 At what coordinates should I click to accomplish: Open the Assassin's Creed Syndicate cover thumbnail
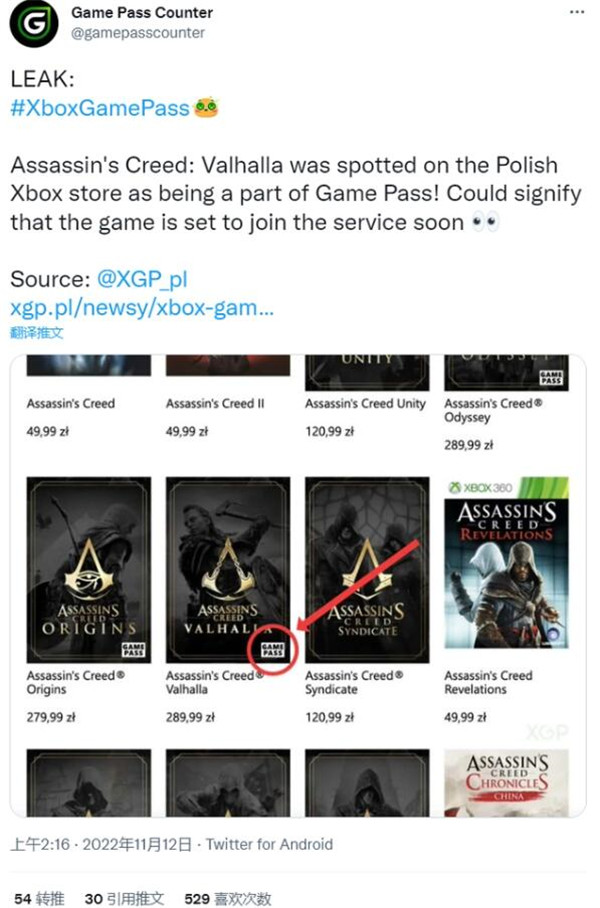point(367,570)
